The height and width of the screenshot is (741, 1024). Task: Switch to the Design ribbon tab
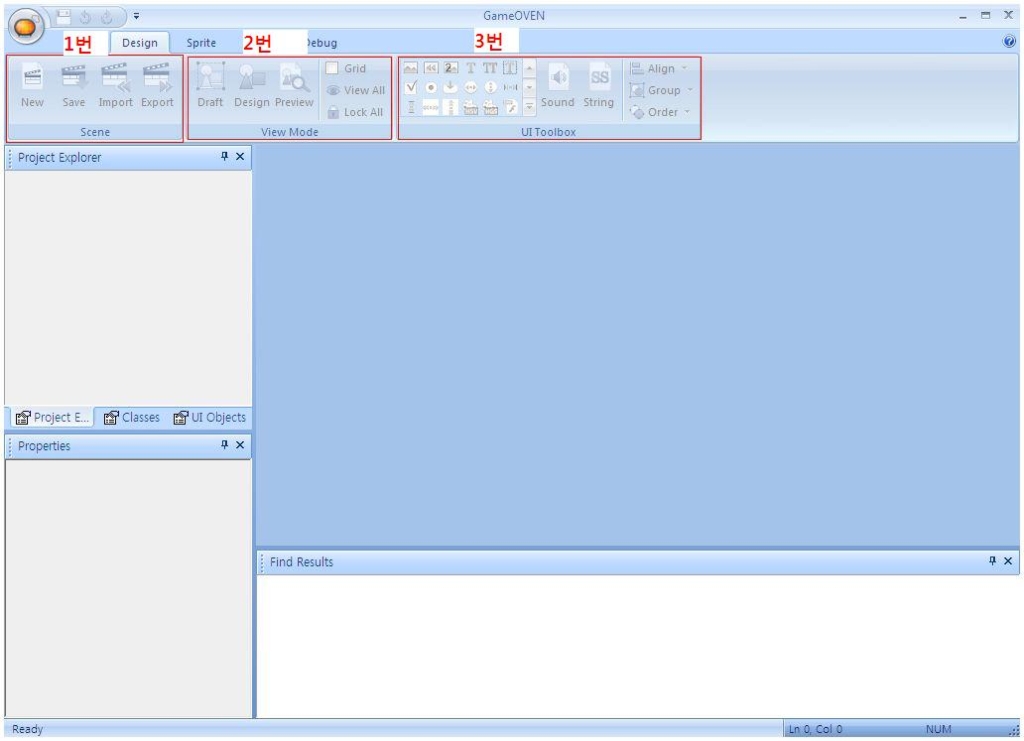[x=140, y=43]
